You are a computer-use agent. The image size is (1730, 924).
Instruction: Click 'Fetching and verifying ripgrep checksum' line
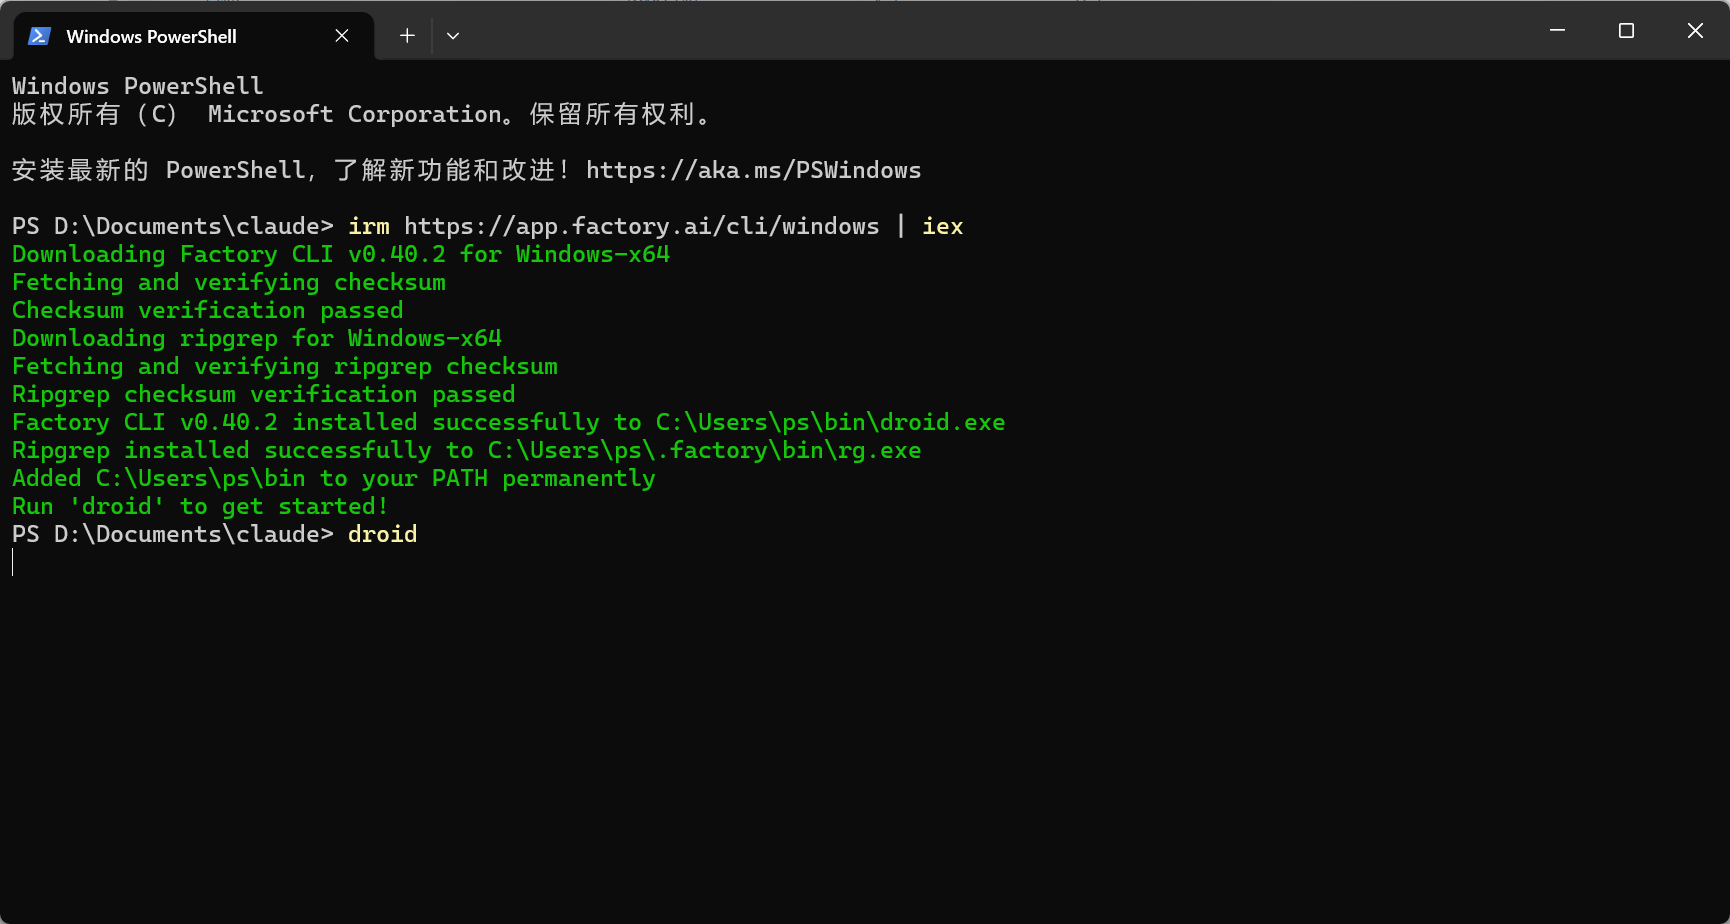click(x=285, y=366)
